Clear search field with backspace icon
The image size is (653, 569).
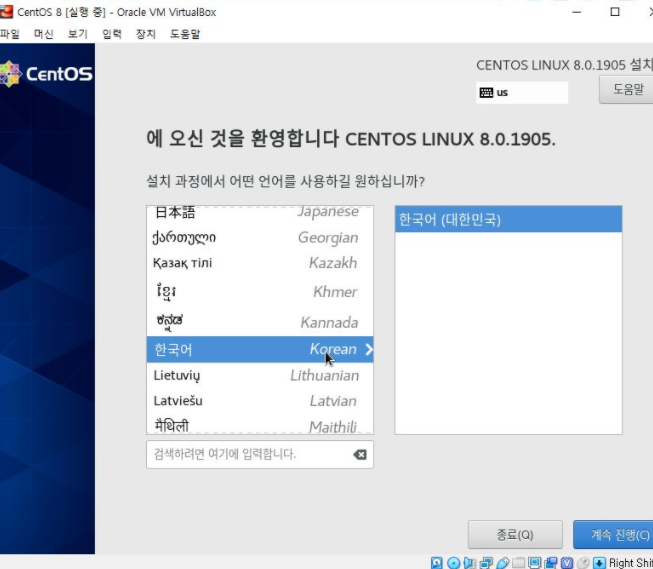click(360, 454)
